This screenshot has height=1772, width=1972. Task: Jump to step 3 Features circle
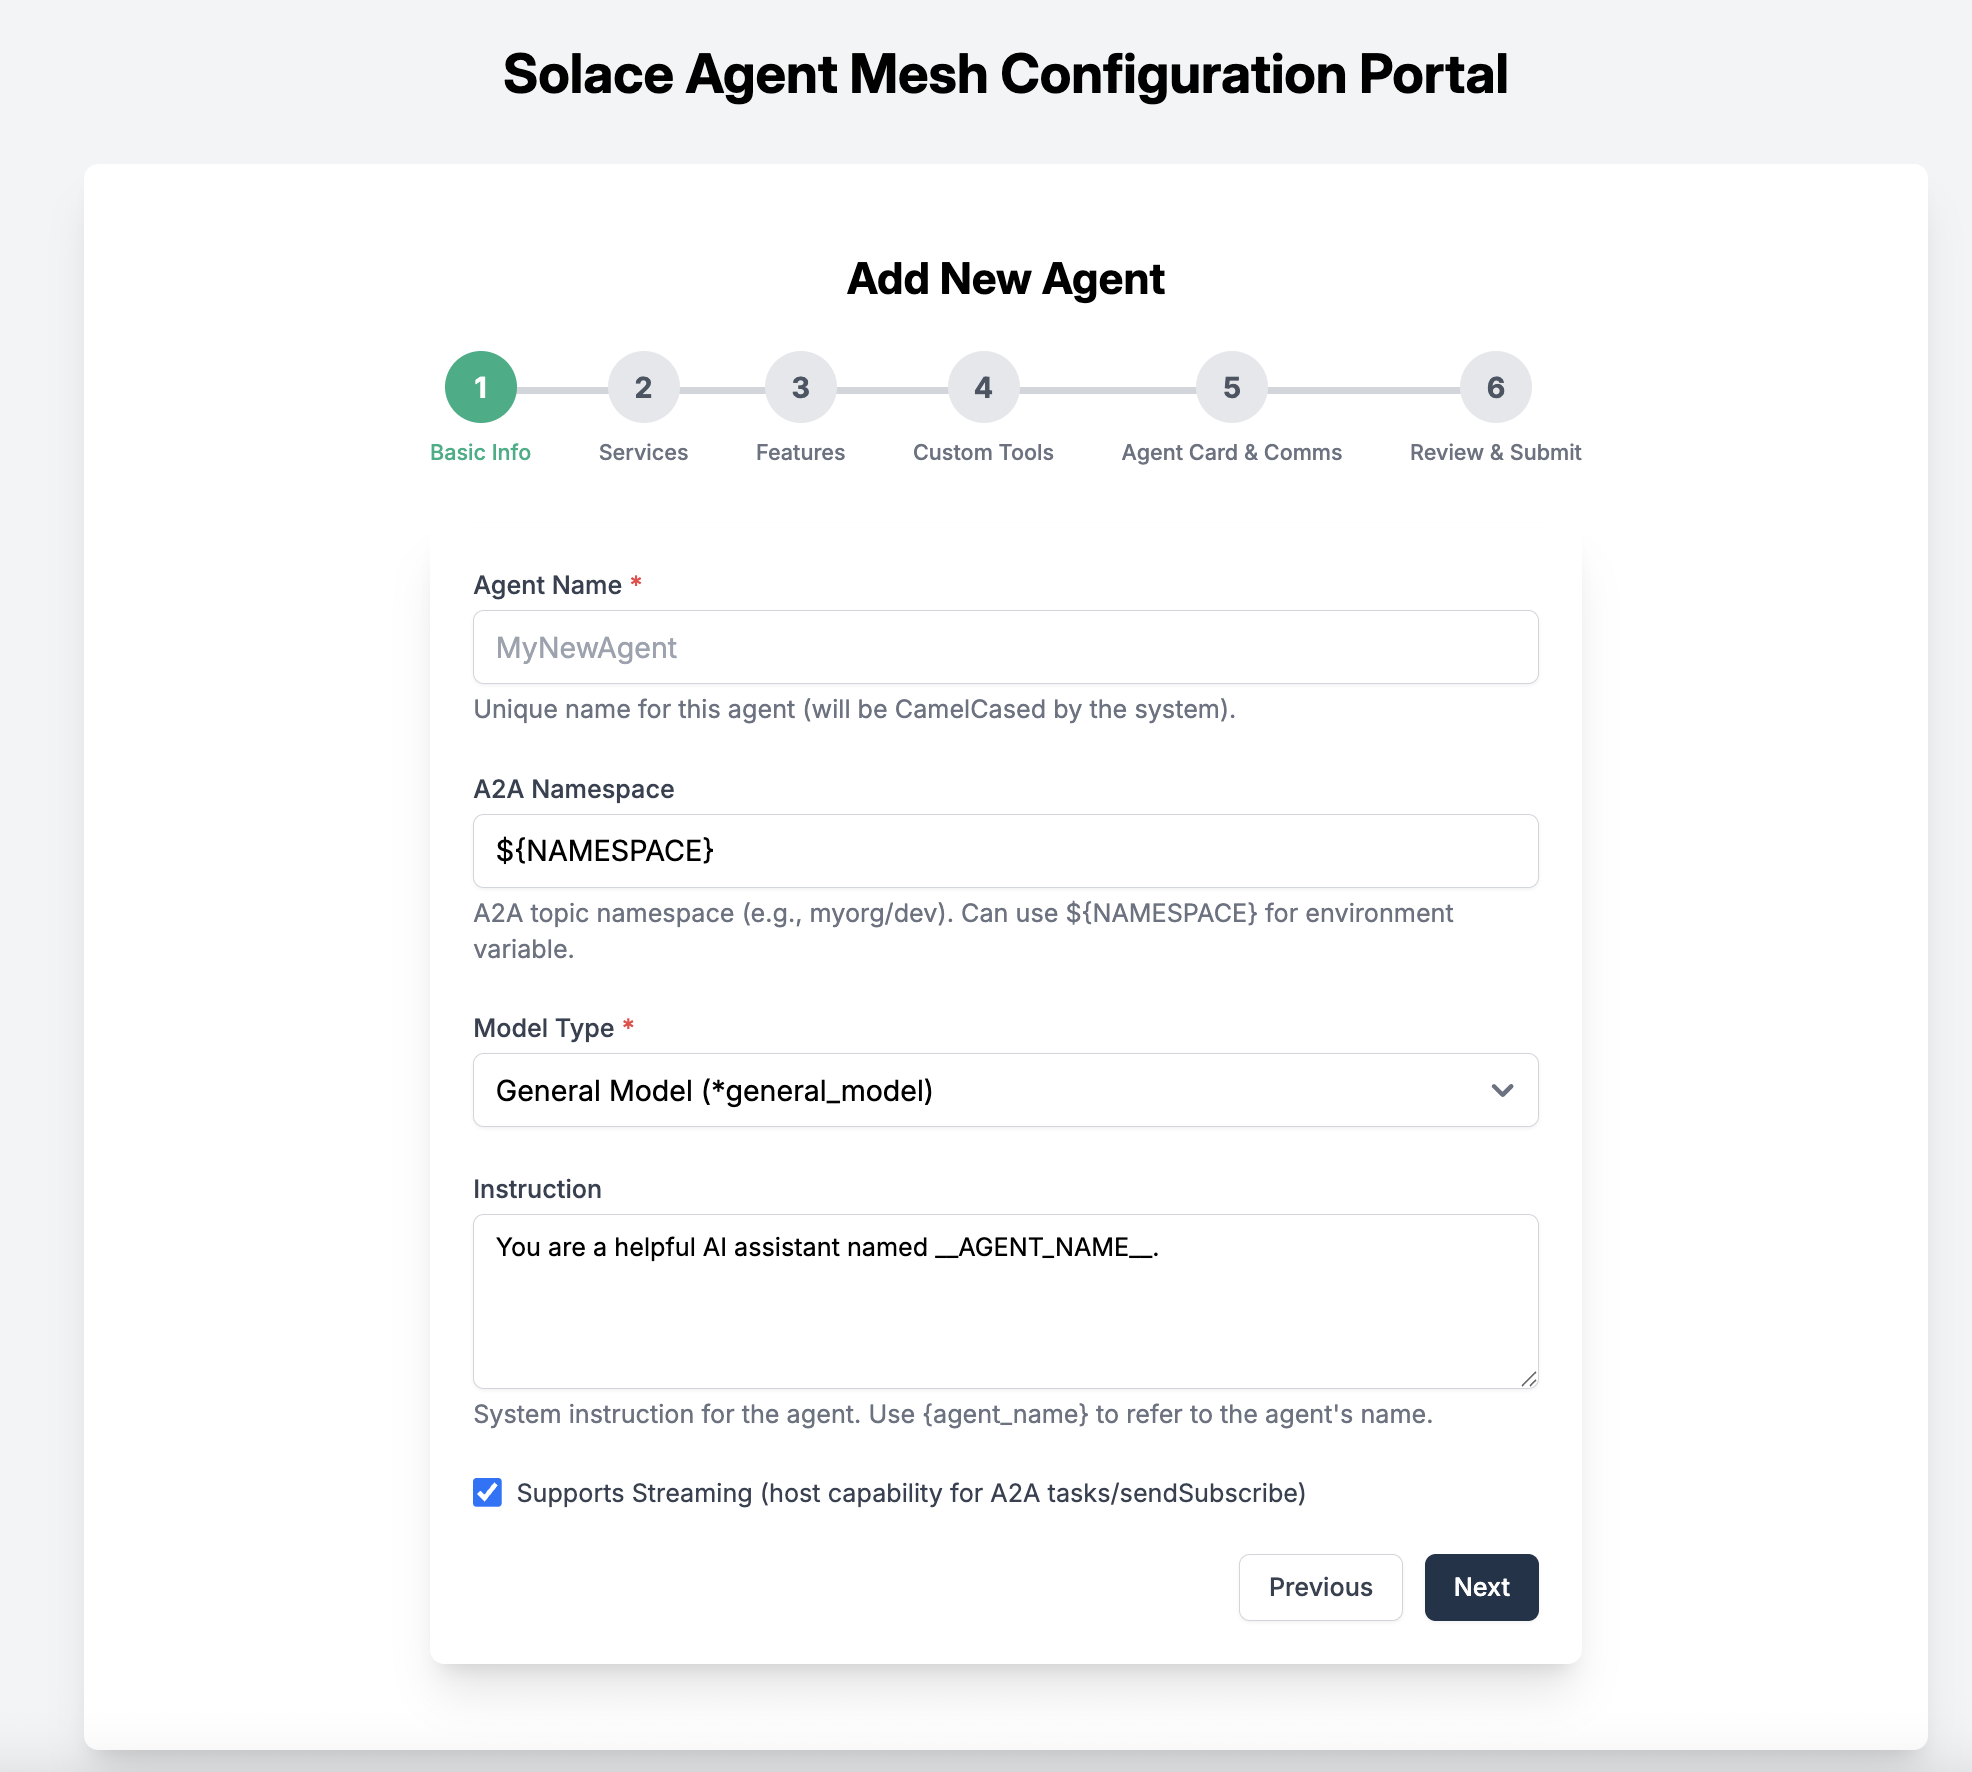800,387
